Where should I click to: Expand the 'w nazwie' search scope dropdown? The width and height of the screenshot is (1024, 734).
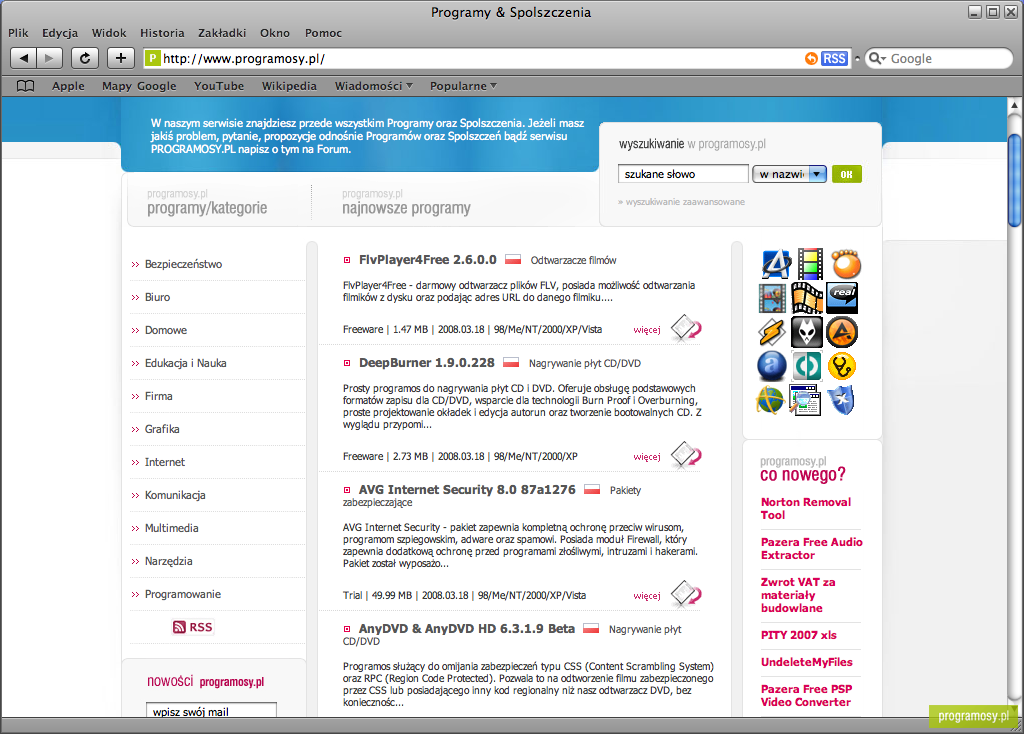[x=790, y=174]
